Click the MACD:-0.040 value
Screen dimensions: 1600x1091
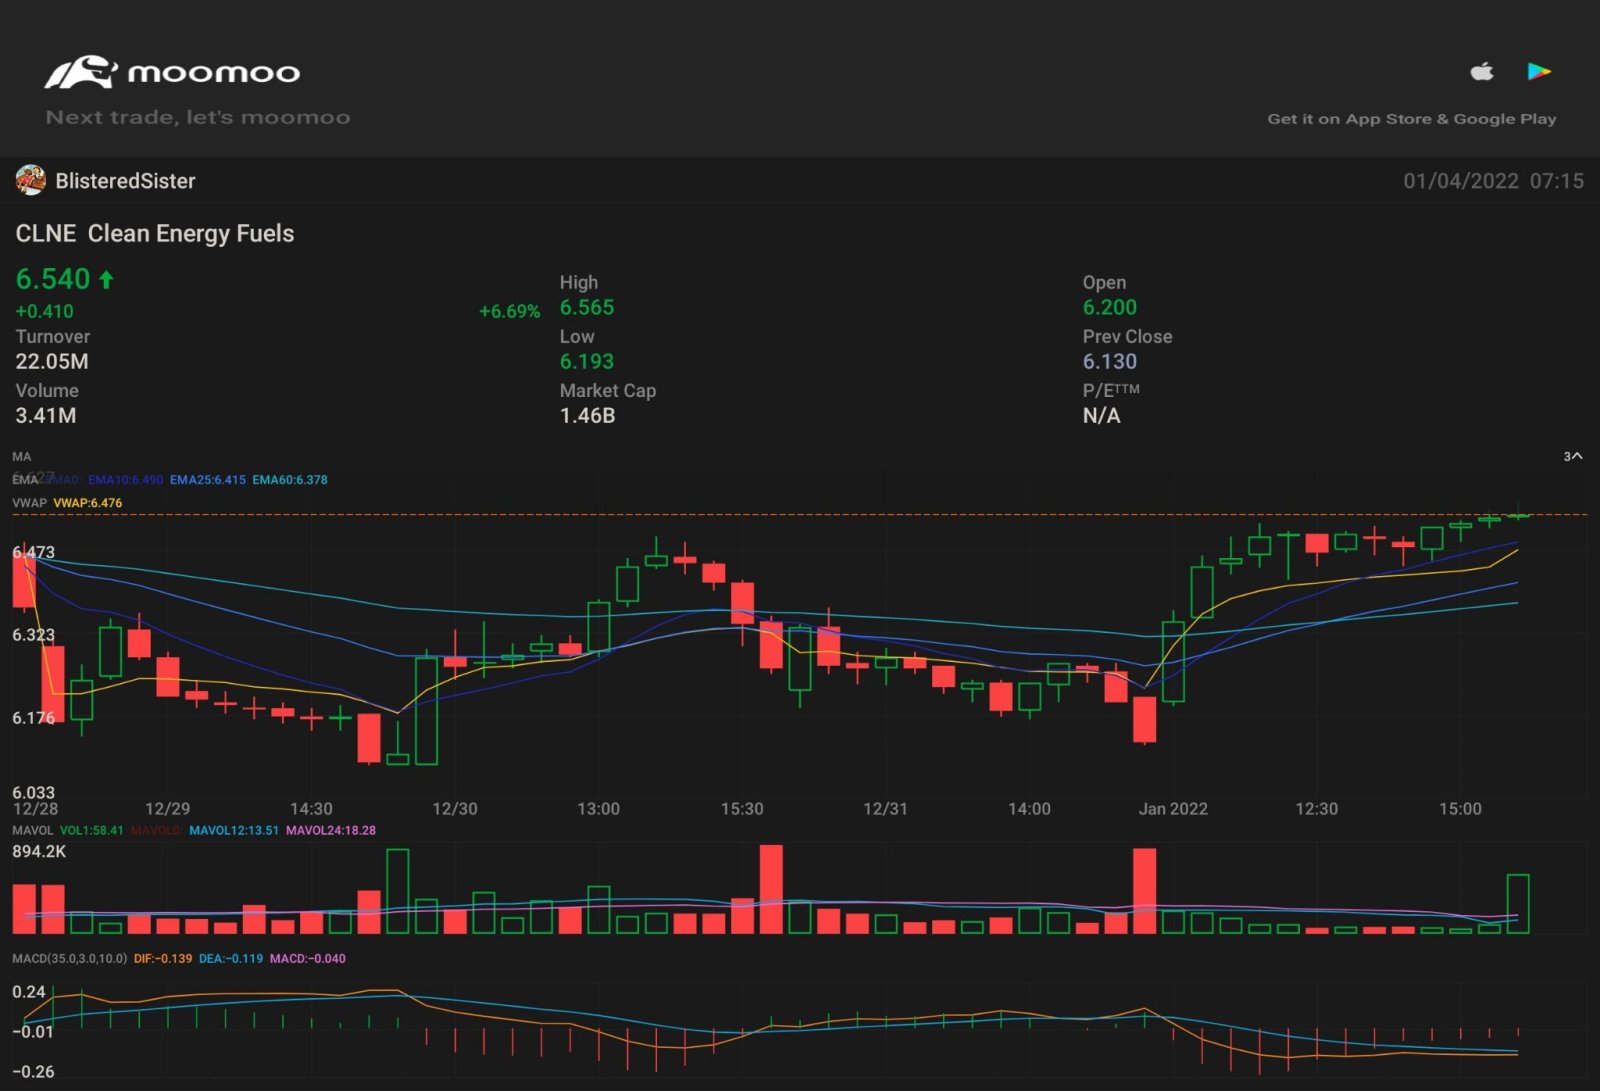pos(308,958)
